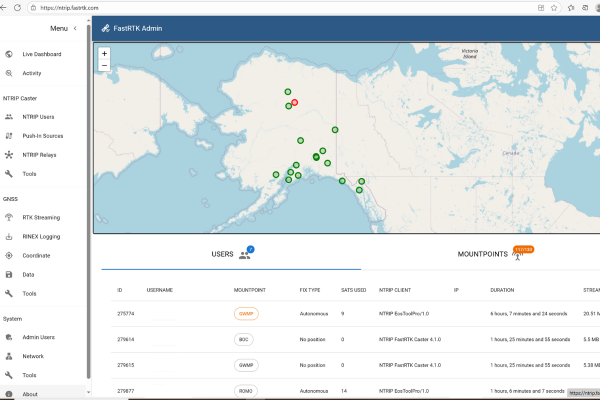Image resolution: width=600 pixels, height=400 pixels.
Task: Select user row ID 279877
Action: [x=355, y=390]
